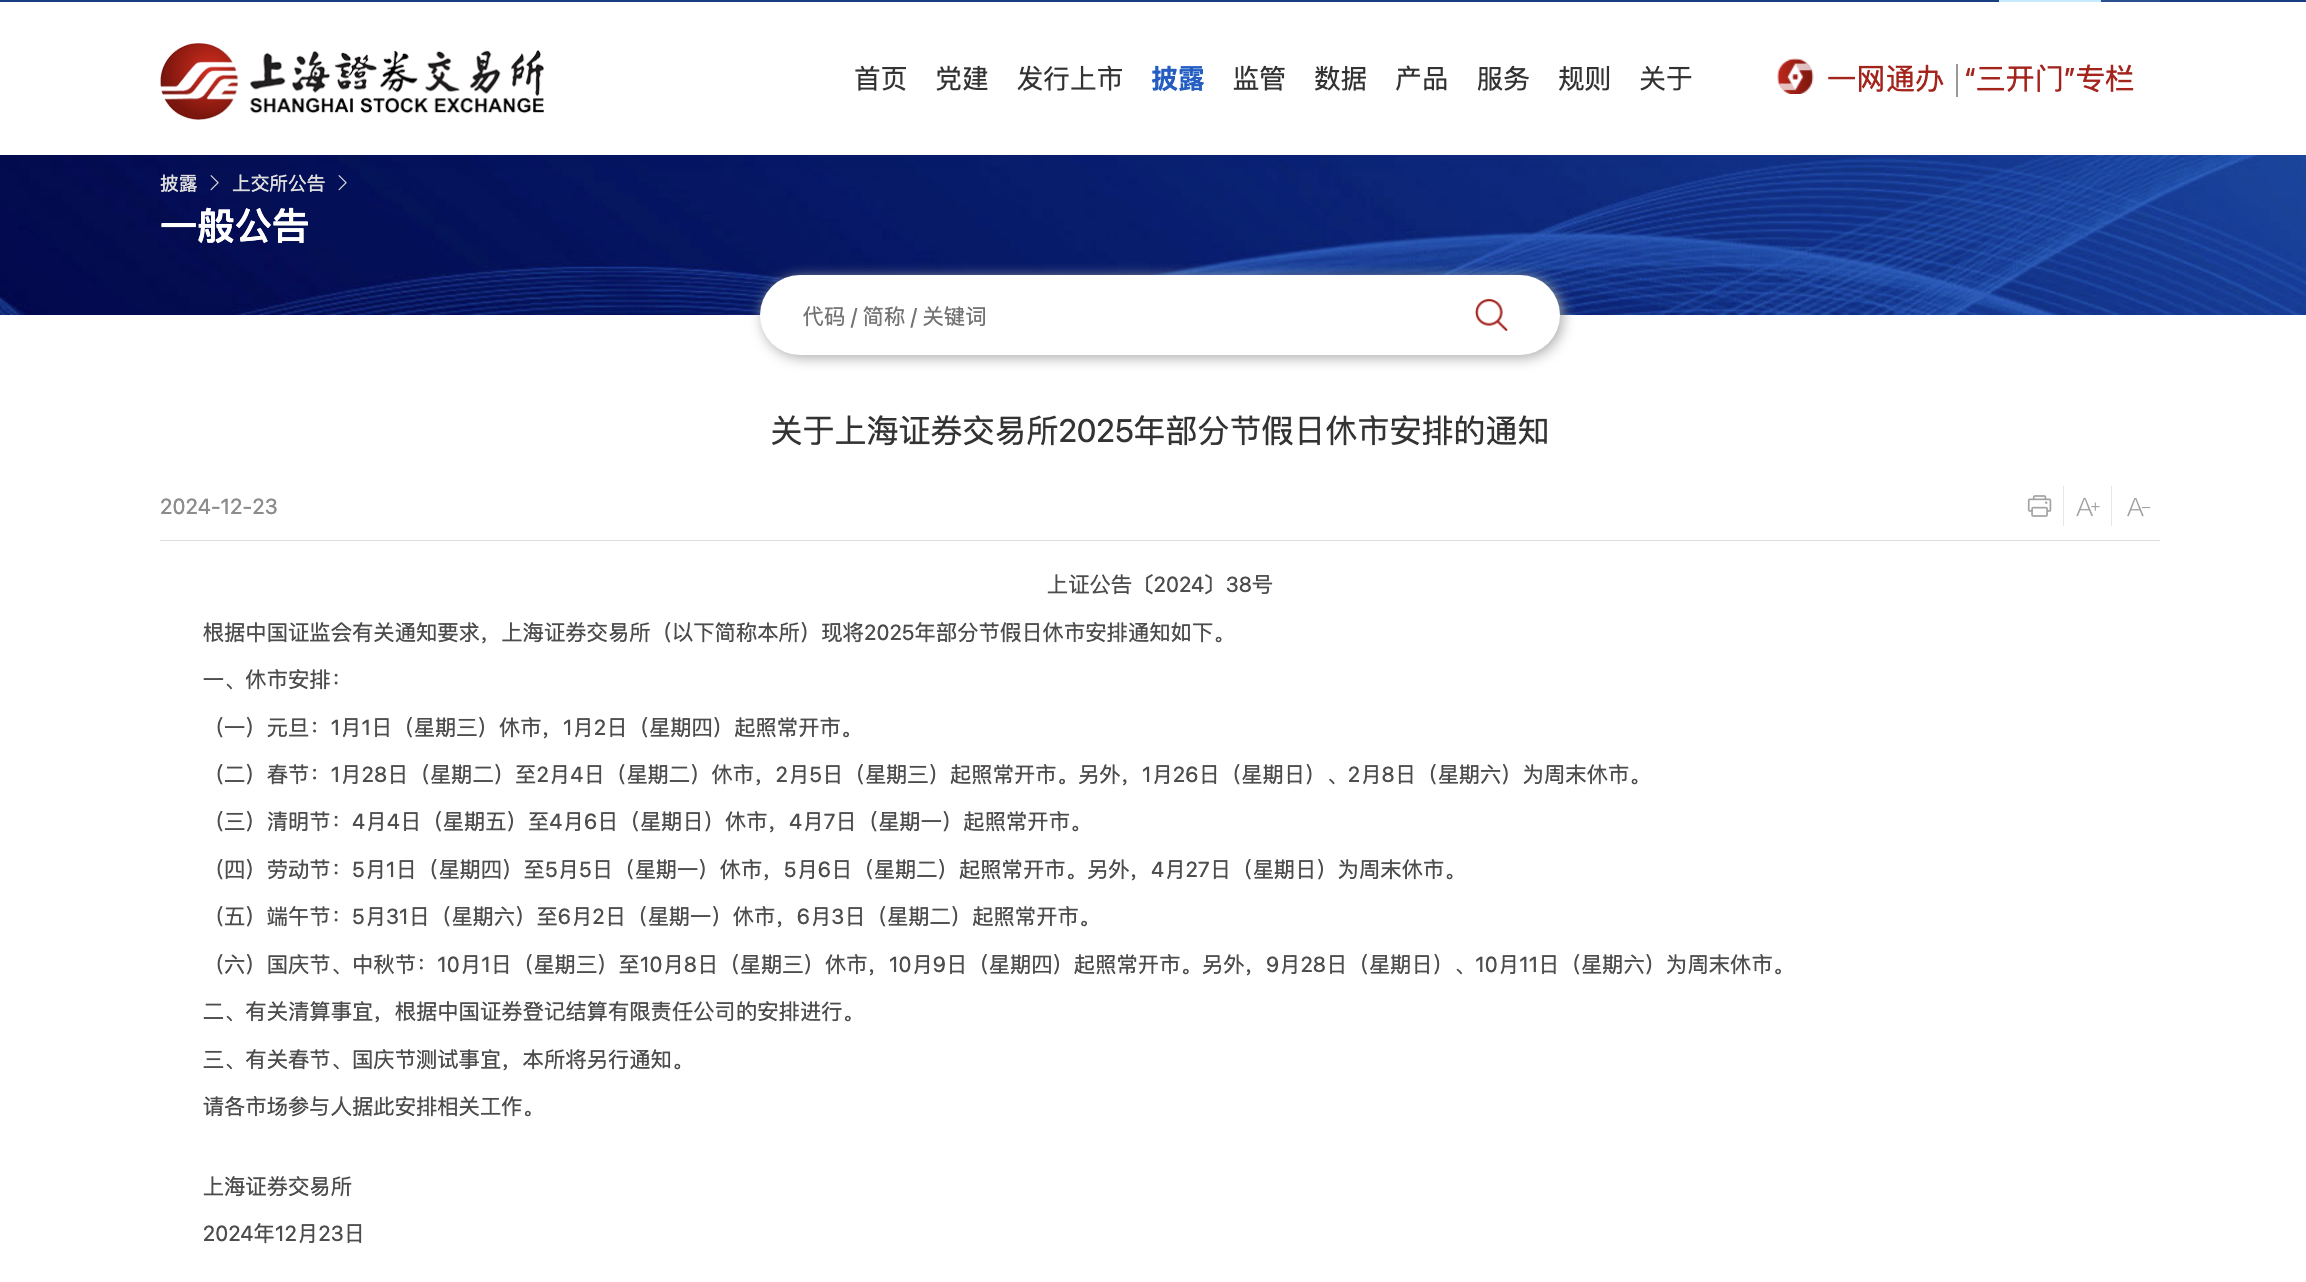Expand the 监管 navigation menu

1258,78
